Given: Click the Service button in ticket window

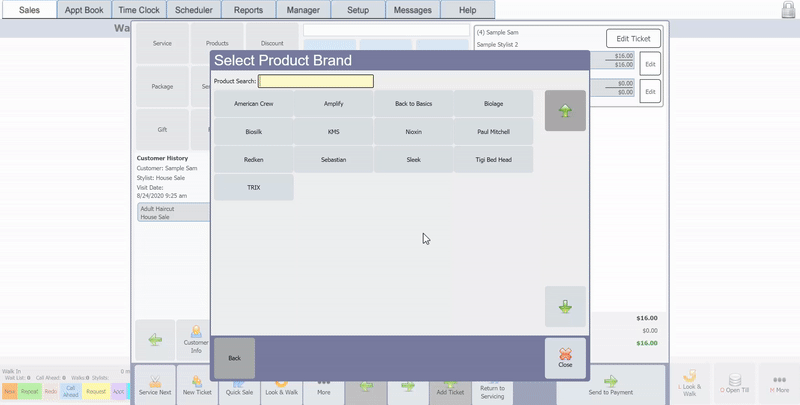Looking at the screenshot, I should [x=162, y=43].
